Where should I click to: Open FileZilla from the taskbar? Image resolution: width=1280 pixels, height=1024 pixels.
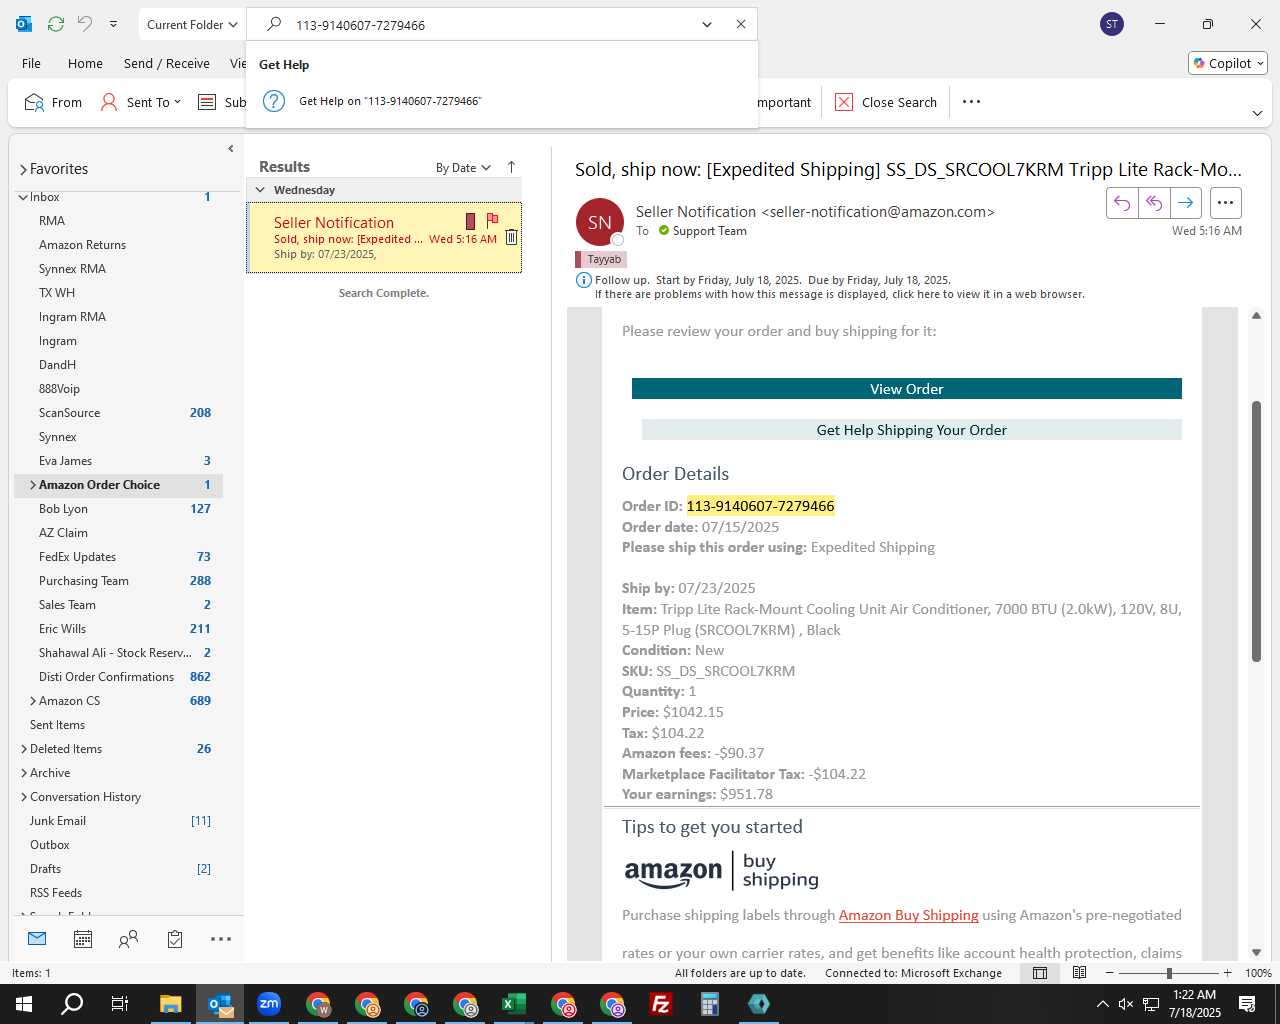point(661,1004)
